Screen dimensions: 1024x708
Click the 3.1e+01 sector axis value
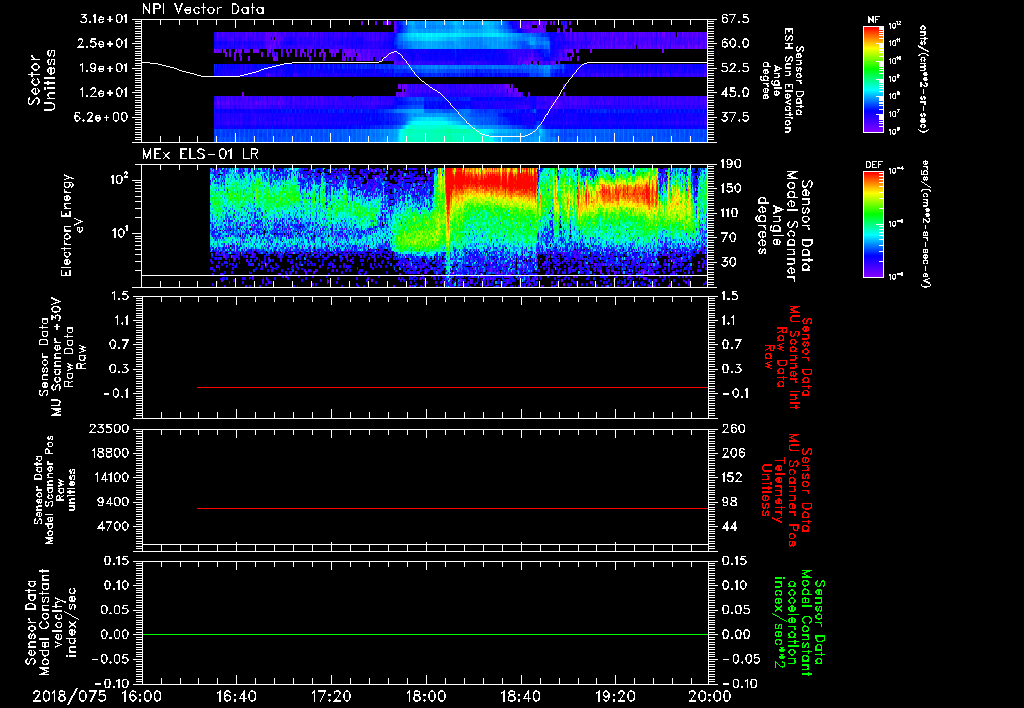[x=104, y=19]
